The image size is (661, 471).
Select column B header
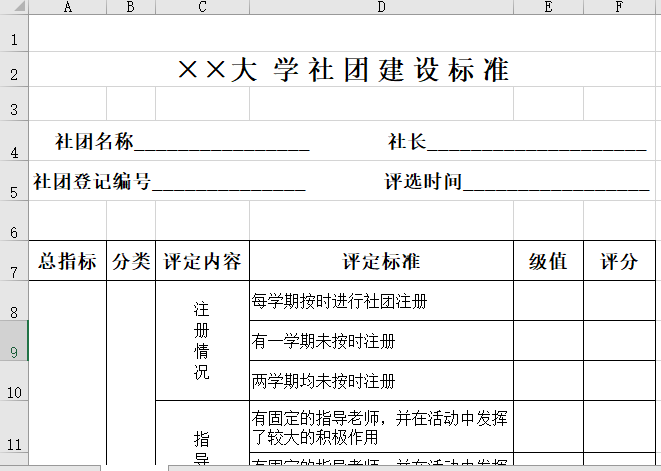point(131,8)
